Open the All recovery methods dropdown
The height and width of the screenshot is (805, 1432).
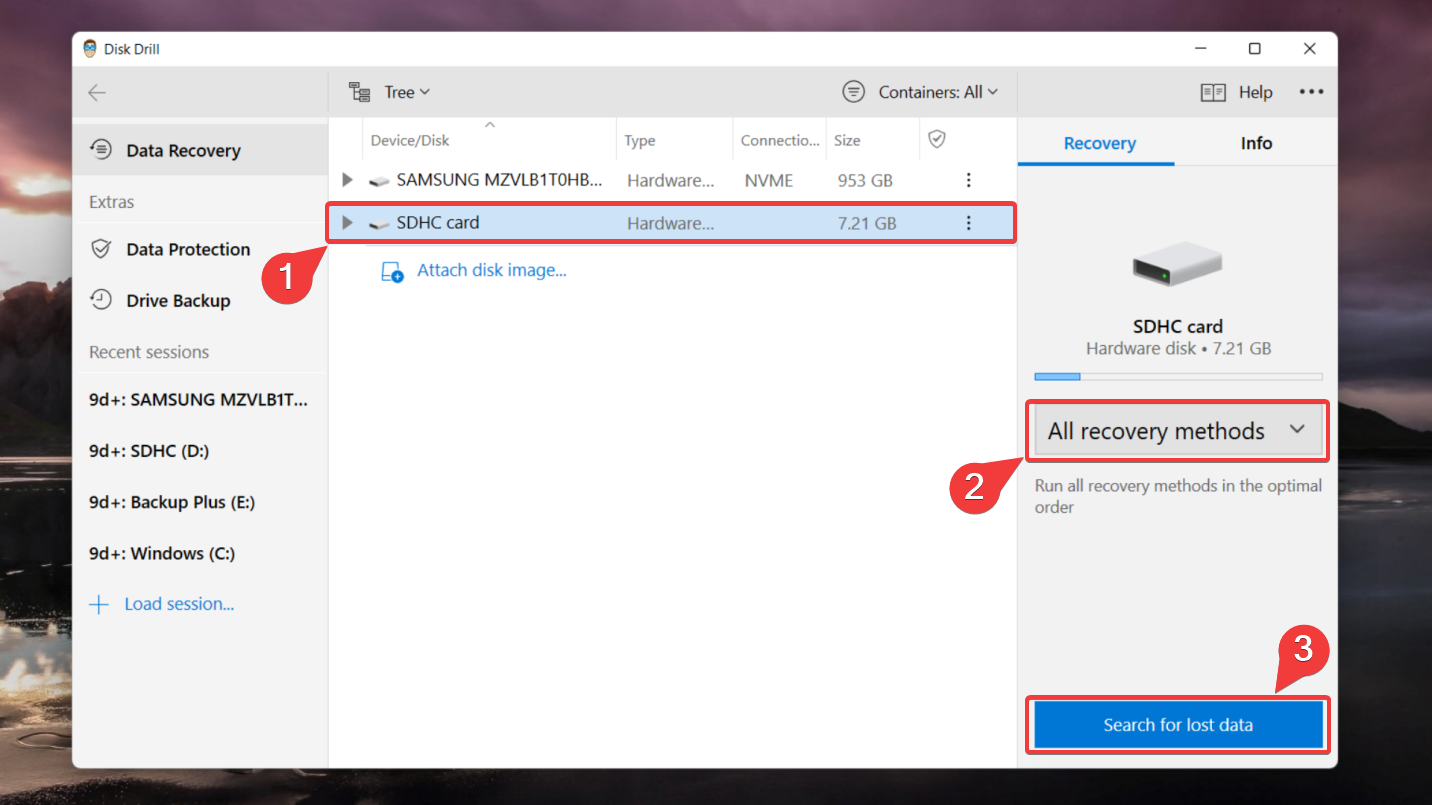pyautogui.click(x=1178, y=431)
